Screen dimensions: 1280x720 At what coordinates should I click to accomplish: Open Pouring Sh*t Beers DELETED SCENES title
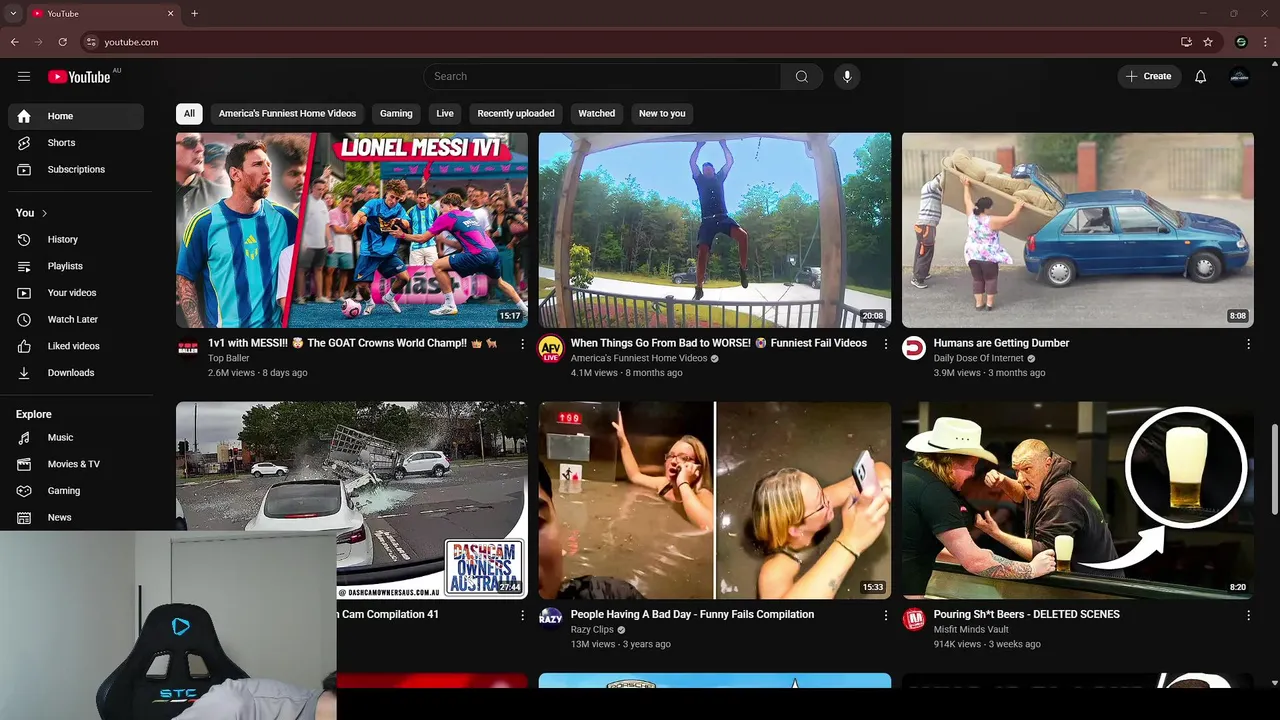(x=1026, y=615)
